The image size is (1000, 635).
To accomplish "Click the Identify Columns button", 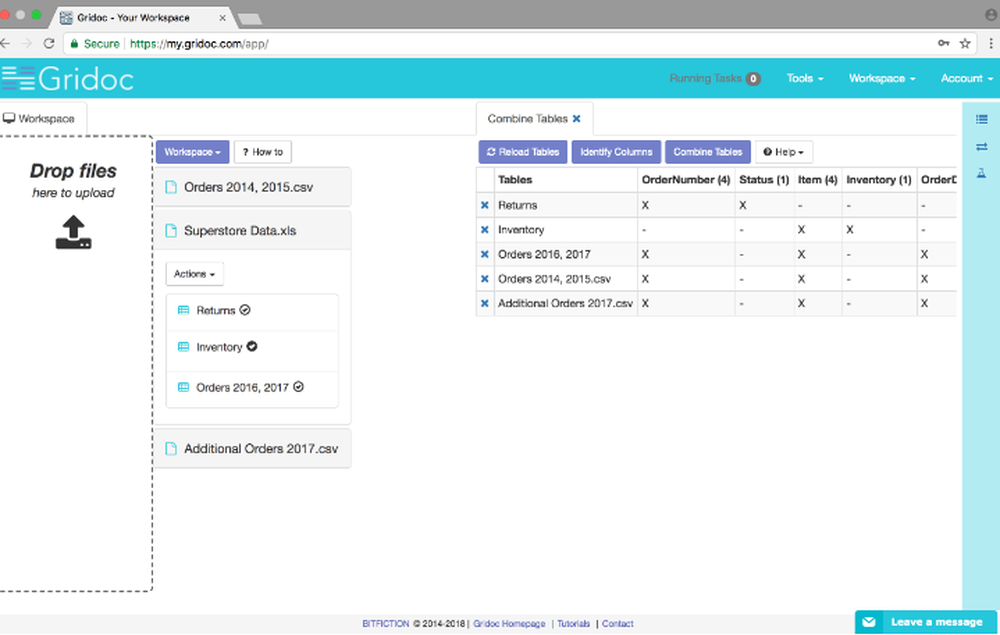I will click(x=616, y=151).
